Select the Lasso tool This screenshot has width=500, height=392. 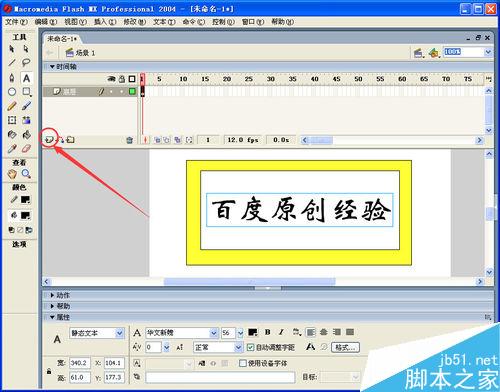(x=26, y=62)
